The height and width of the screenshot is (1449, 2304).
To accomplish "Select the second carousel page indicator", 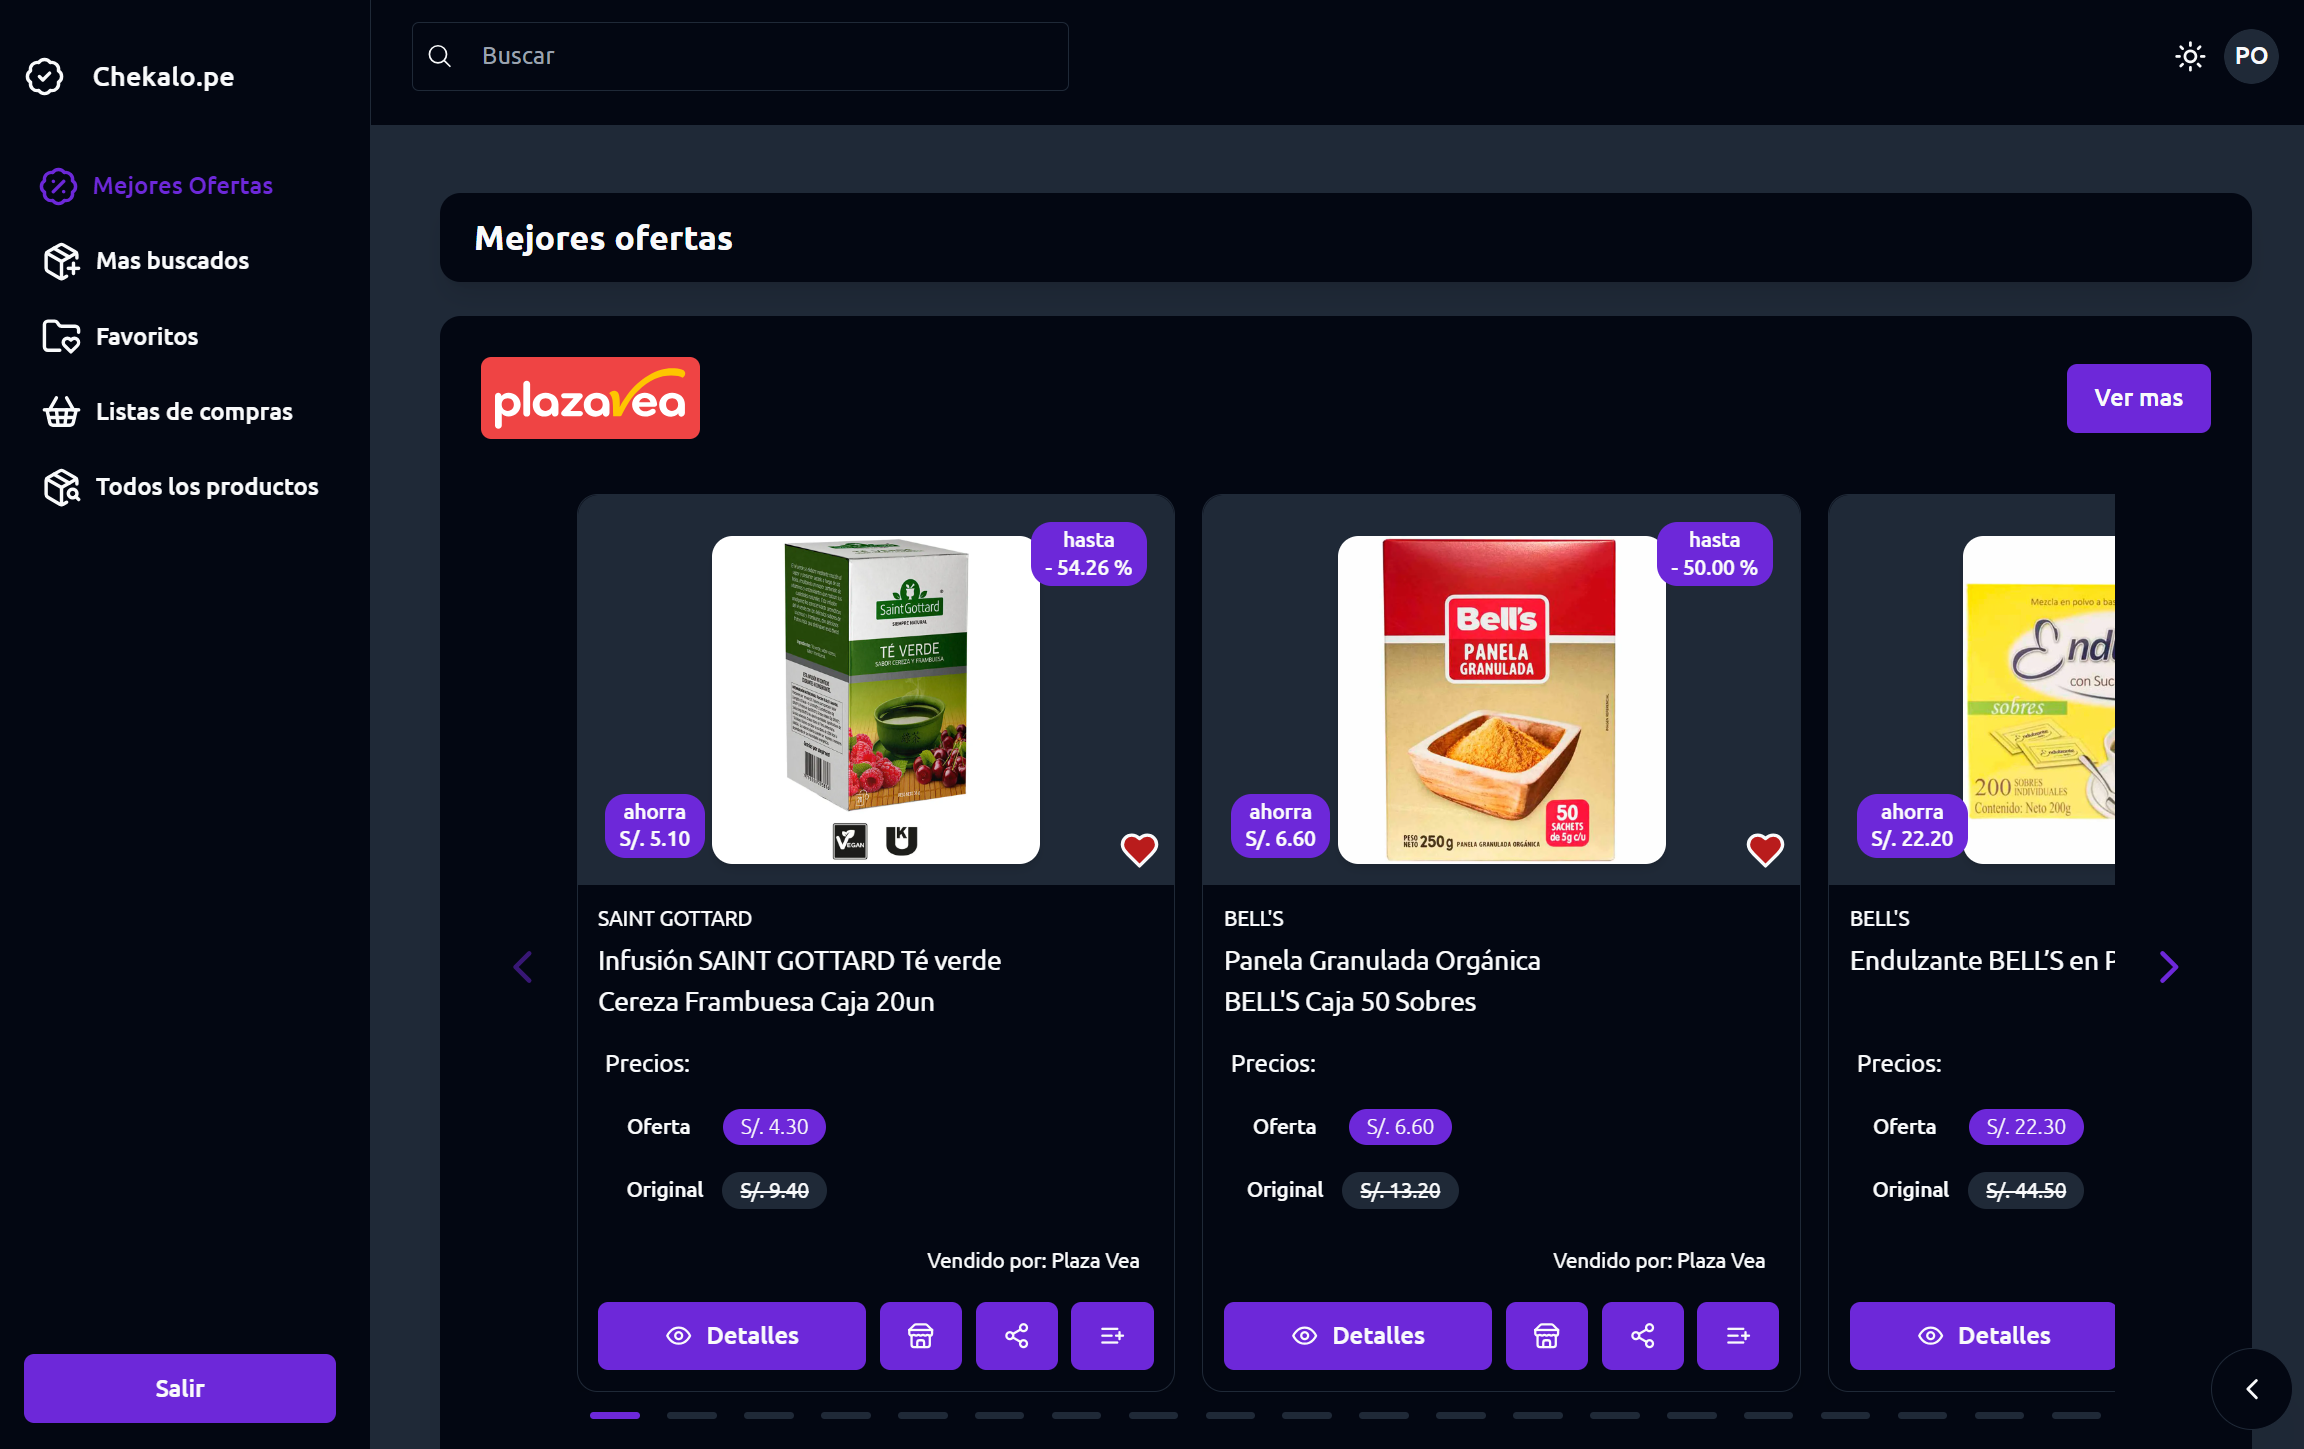I will 692,1416.
